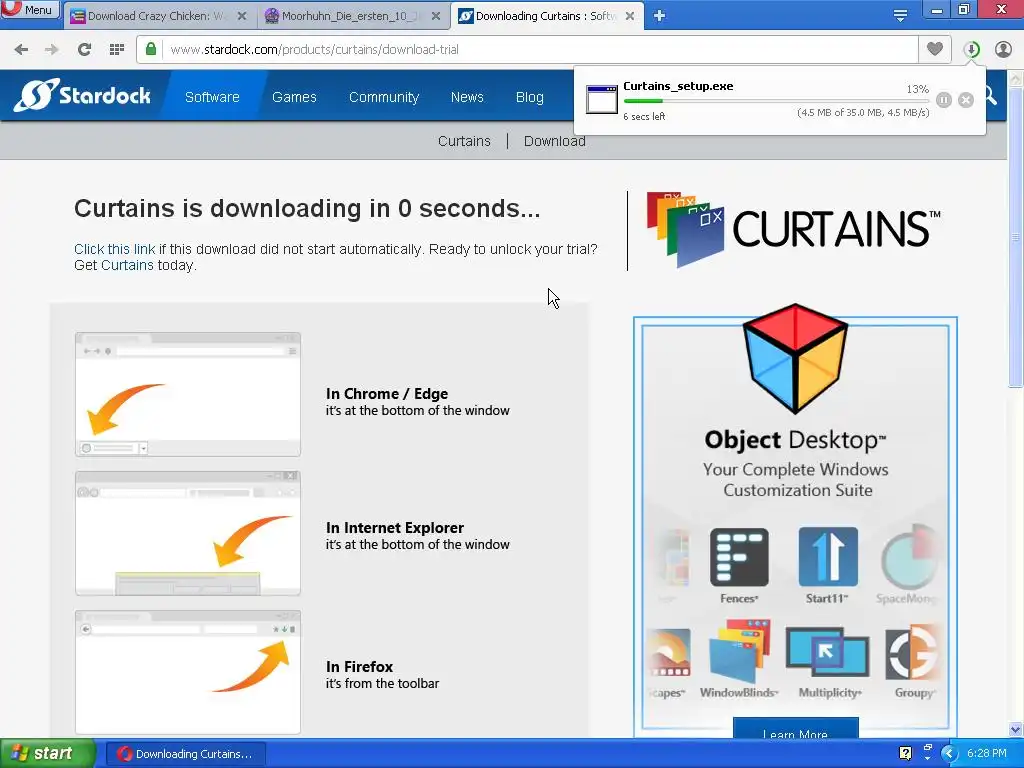
Task: Click the green padlock security icon
Action: (x=151, y=49)
